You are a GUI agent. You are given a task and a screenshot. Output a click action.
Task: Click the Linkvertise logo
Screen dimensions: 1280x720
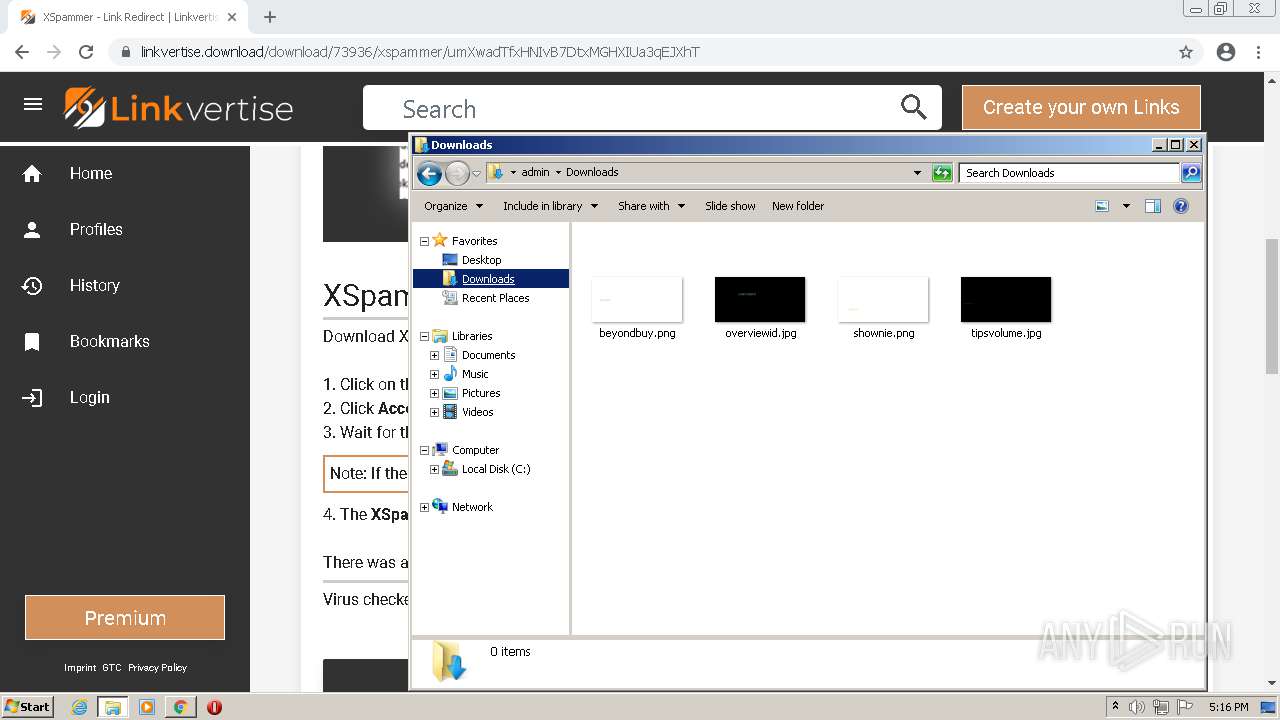[x=179, y=108]
